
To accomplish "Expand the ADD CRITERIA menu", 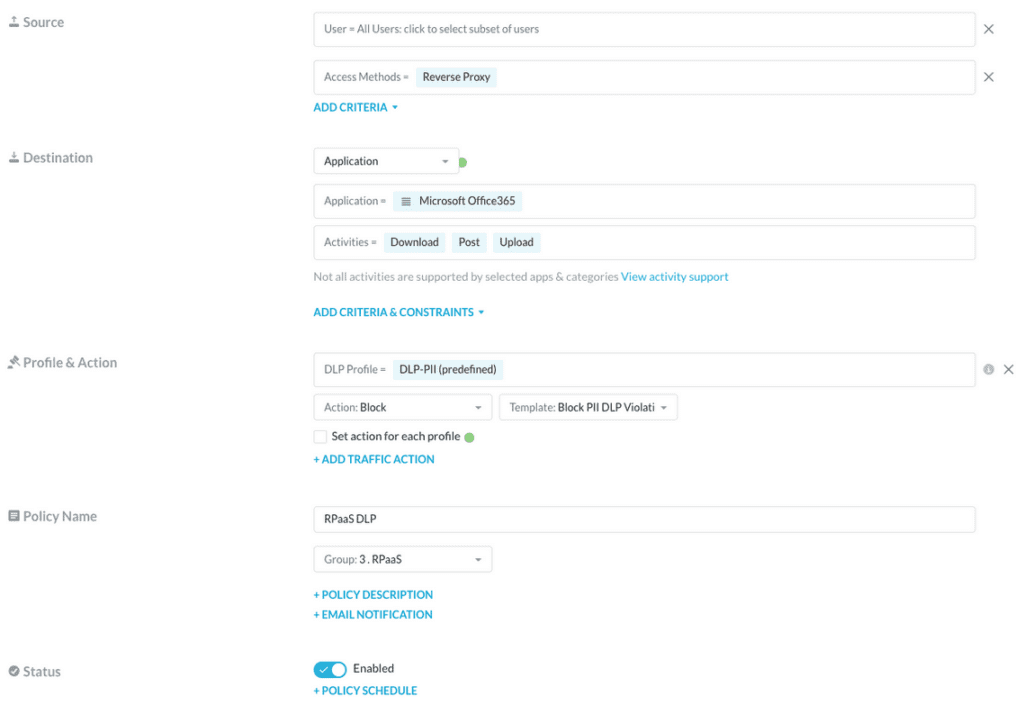I will [355, 107].
